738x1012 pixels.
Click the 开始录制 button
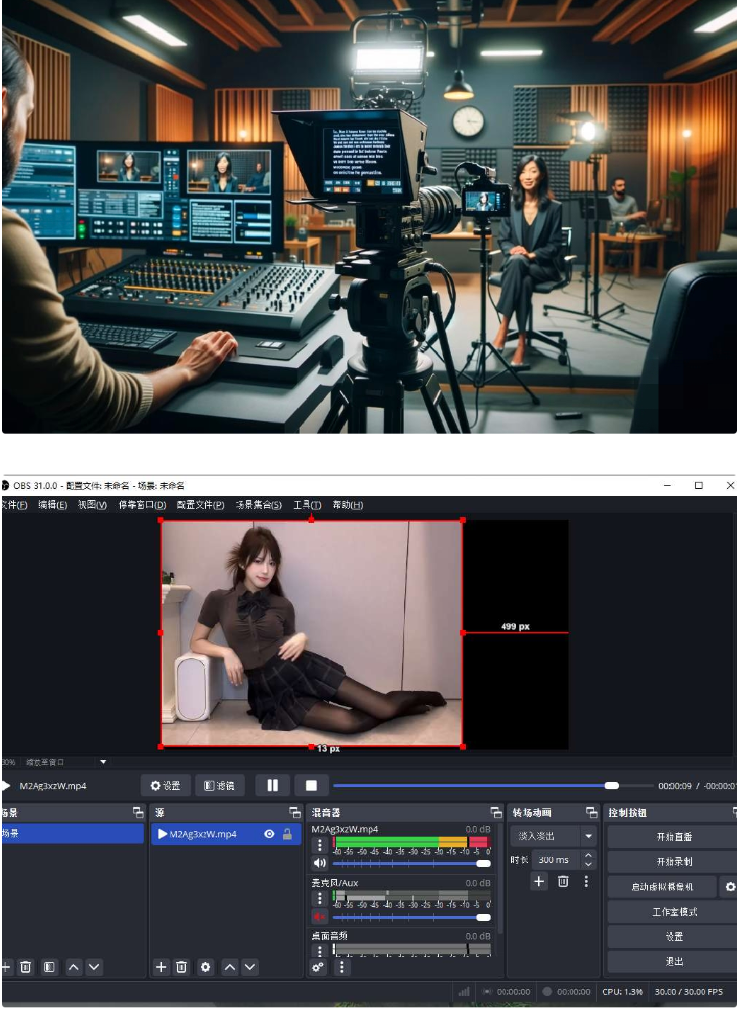click(x=674, y=862)
